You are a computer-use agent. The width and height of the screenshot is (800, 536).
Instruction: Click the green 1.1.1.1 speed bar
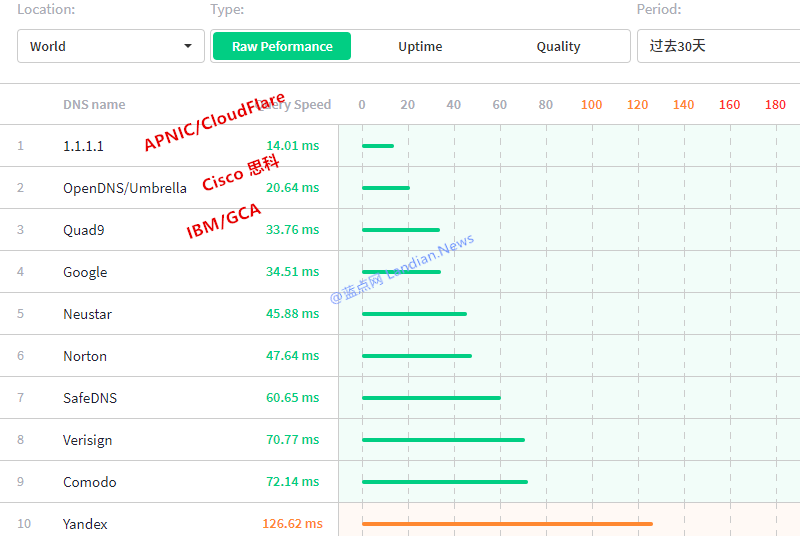[x=378, y=146]
